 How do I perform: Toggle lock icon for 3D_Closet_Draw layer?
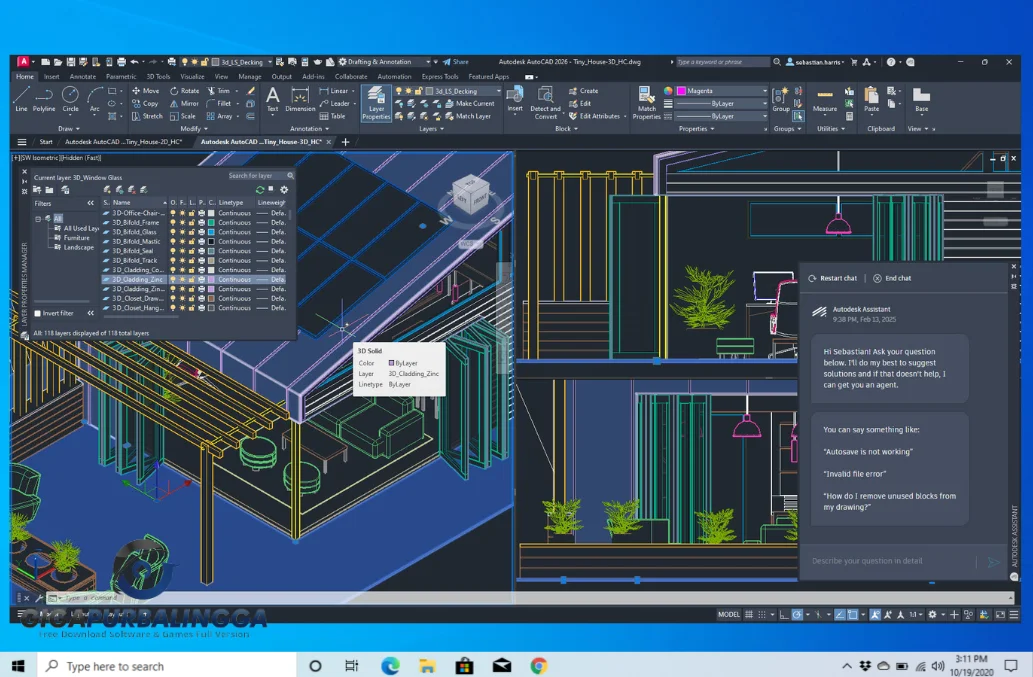pos(192,298)
